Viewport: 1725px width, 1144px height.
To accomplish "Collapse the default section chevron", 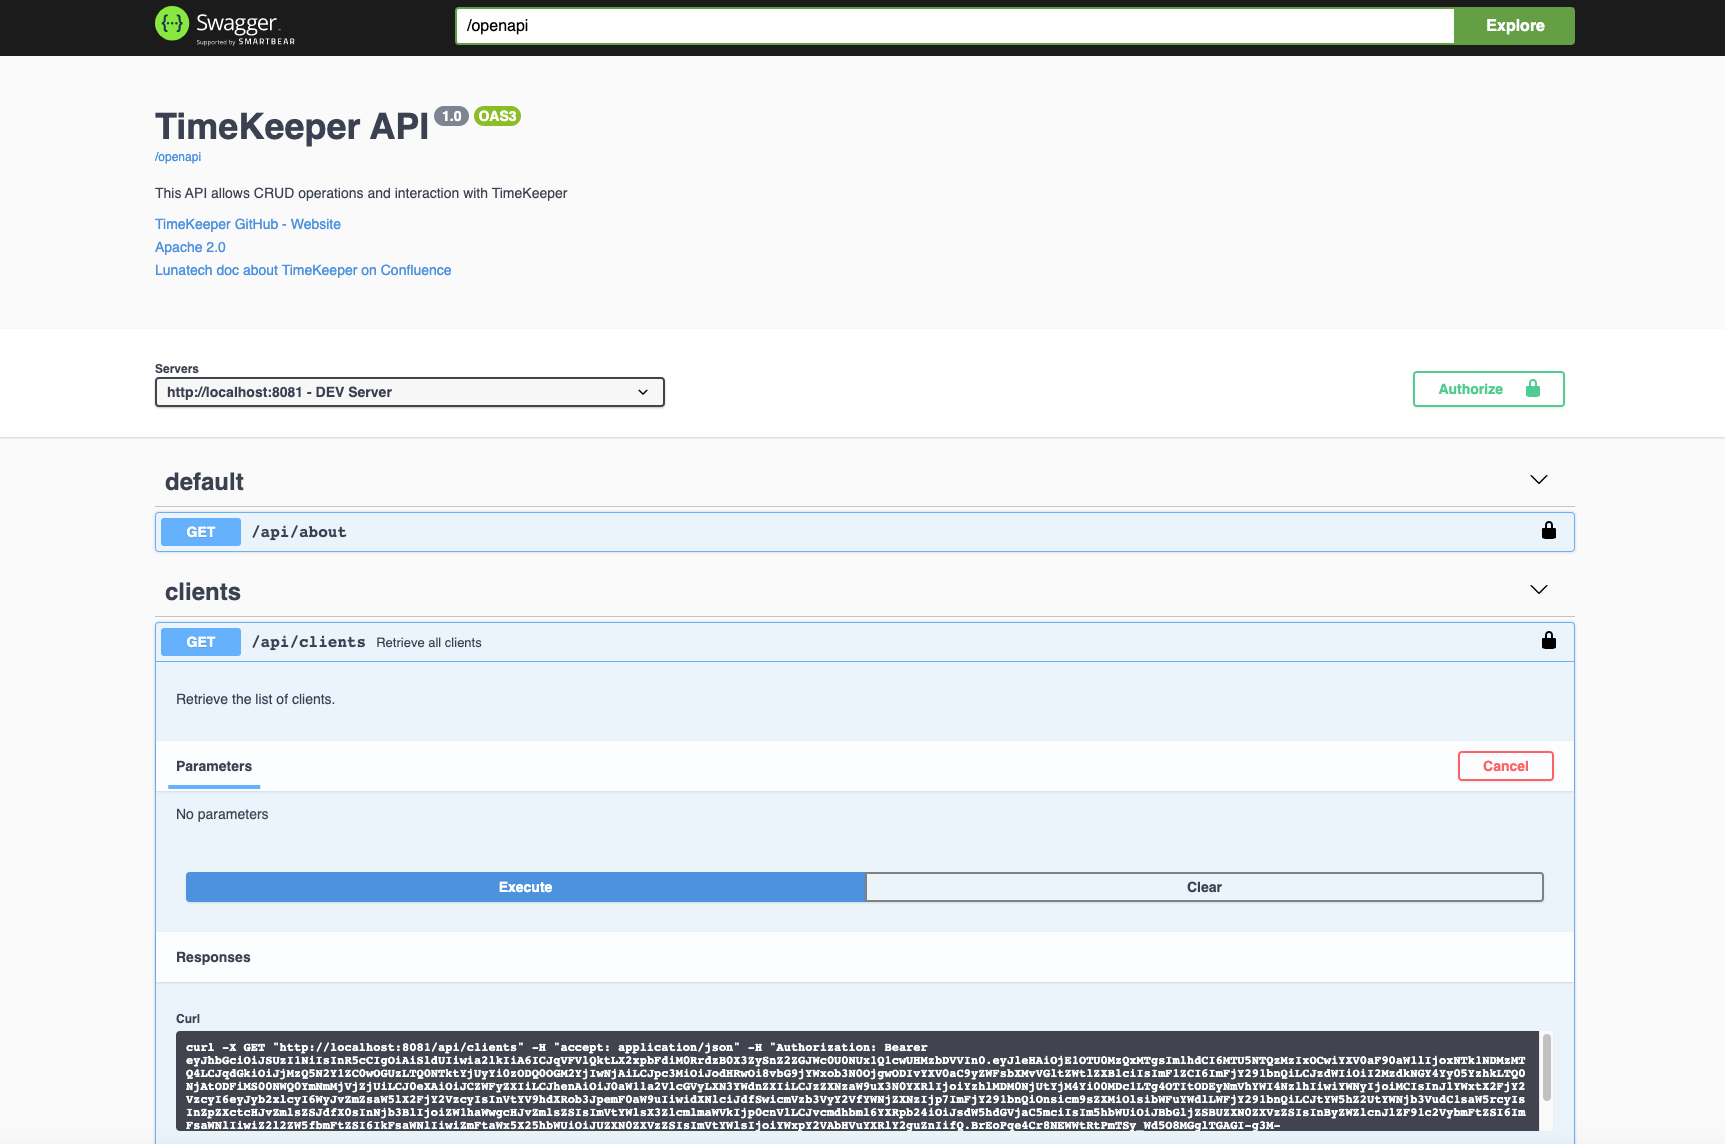I will (1539, 480).
